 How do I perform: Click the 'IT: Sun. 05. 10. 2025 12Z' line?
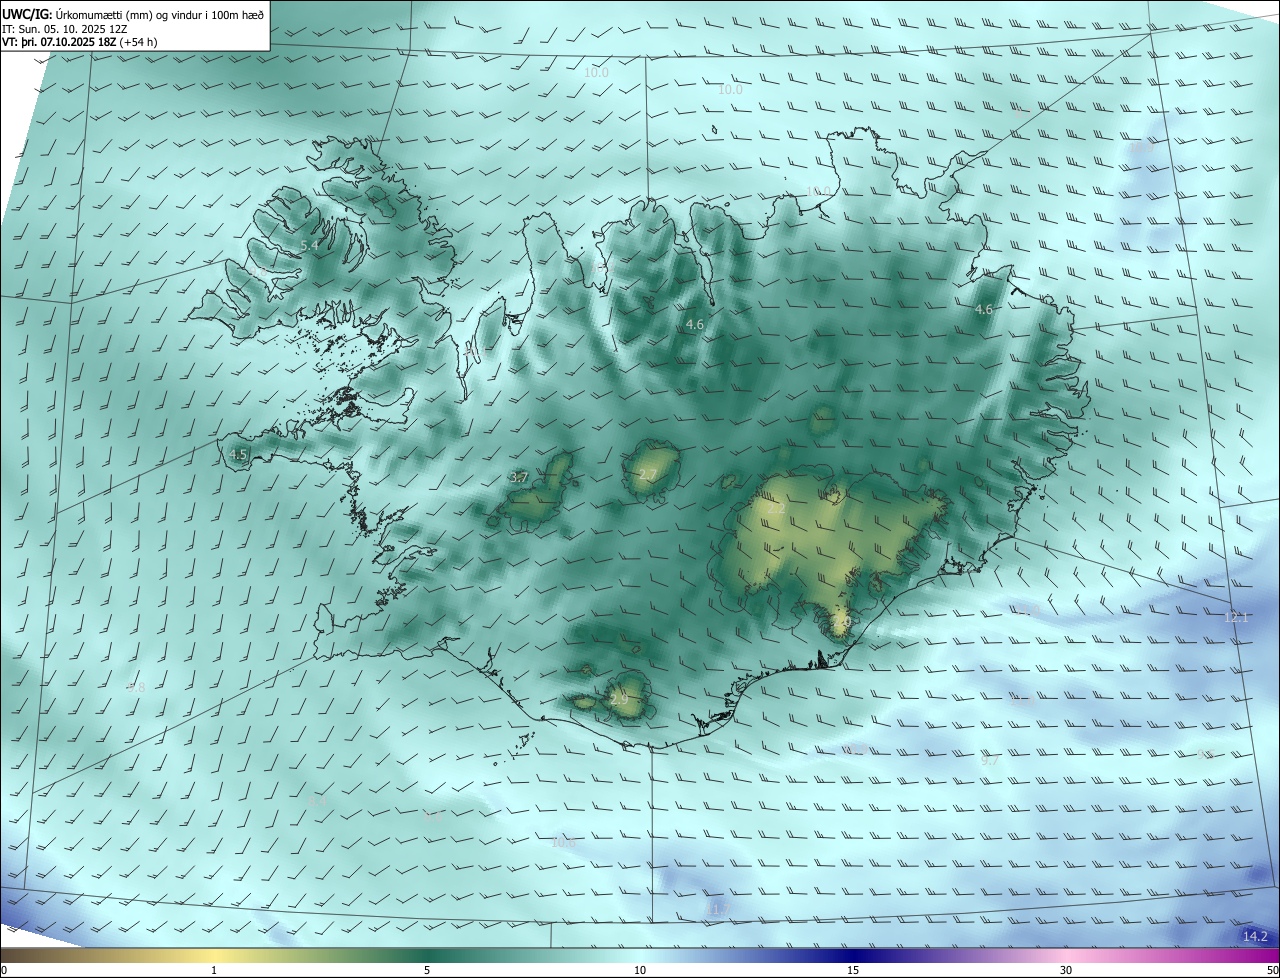pos(65,28)
